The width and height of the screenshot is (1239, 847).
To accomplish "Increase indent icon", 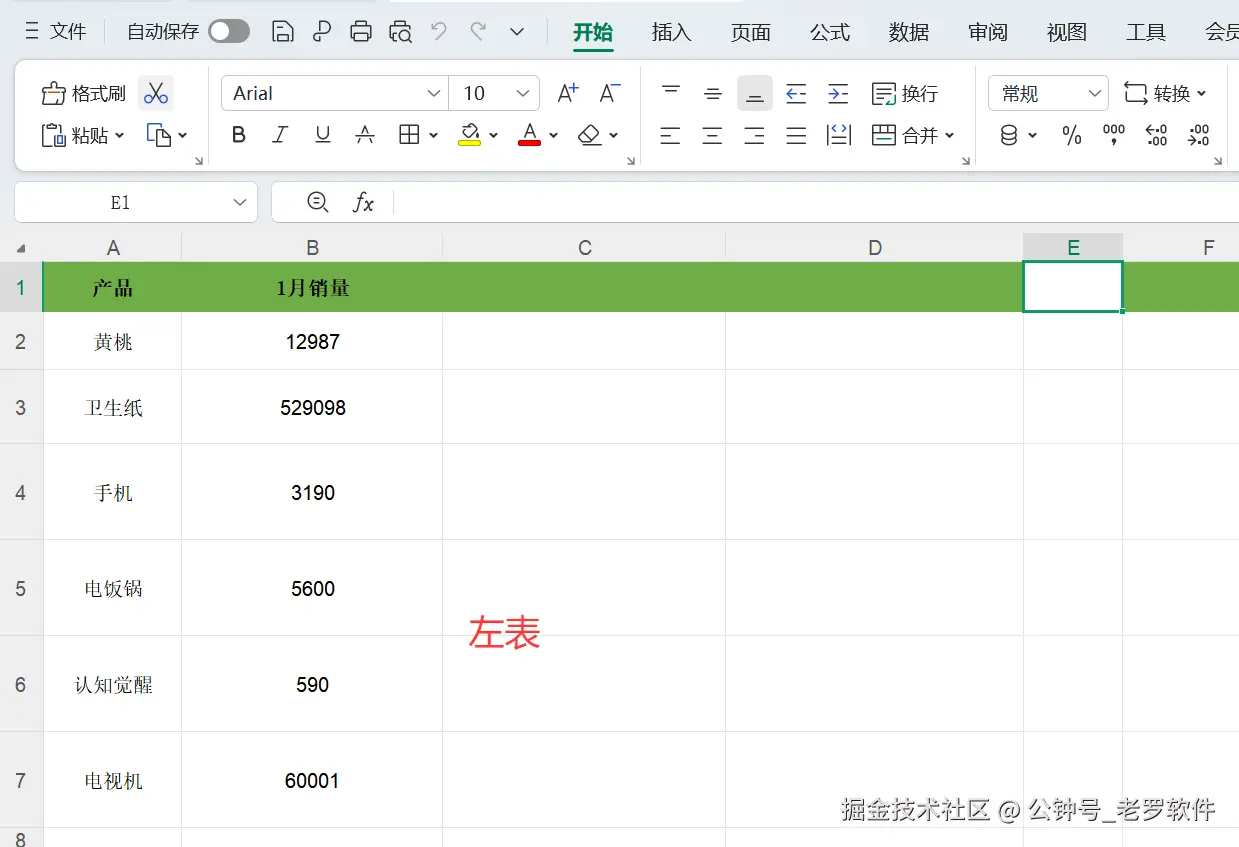I will [x=838, y=93].
